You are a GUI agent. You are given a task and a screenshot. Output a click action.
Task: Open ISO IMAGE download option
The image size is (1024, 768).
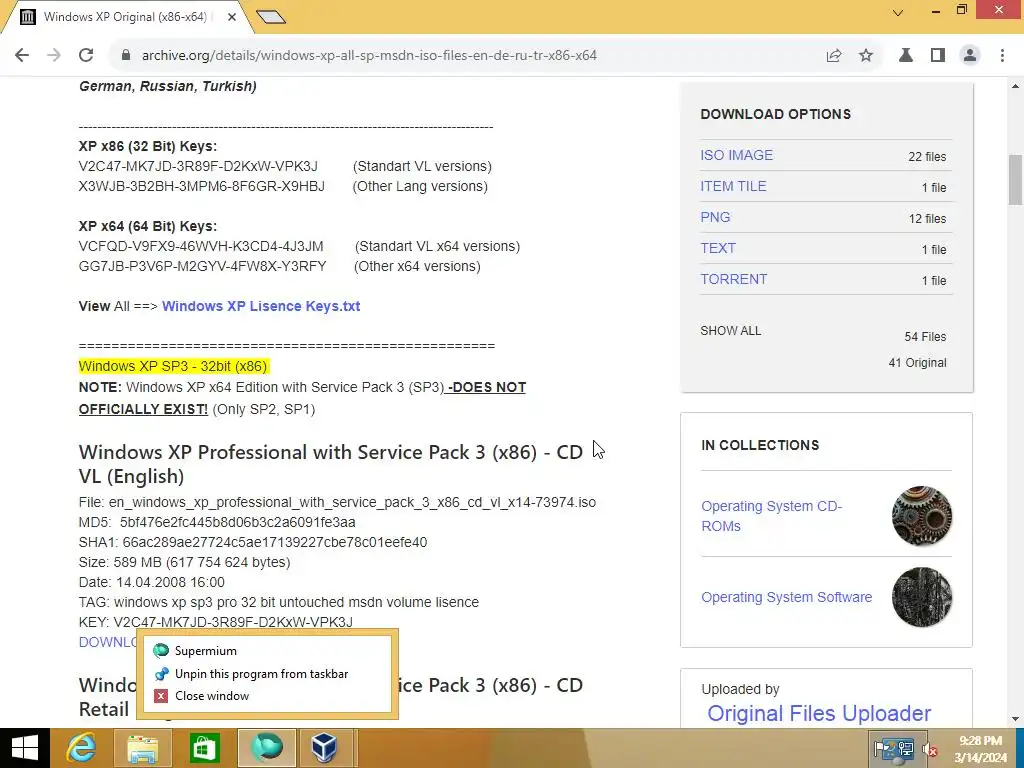click(x=736, y=155)
